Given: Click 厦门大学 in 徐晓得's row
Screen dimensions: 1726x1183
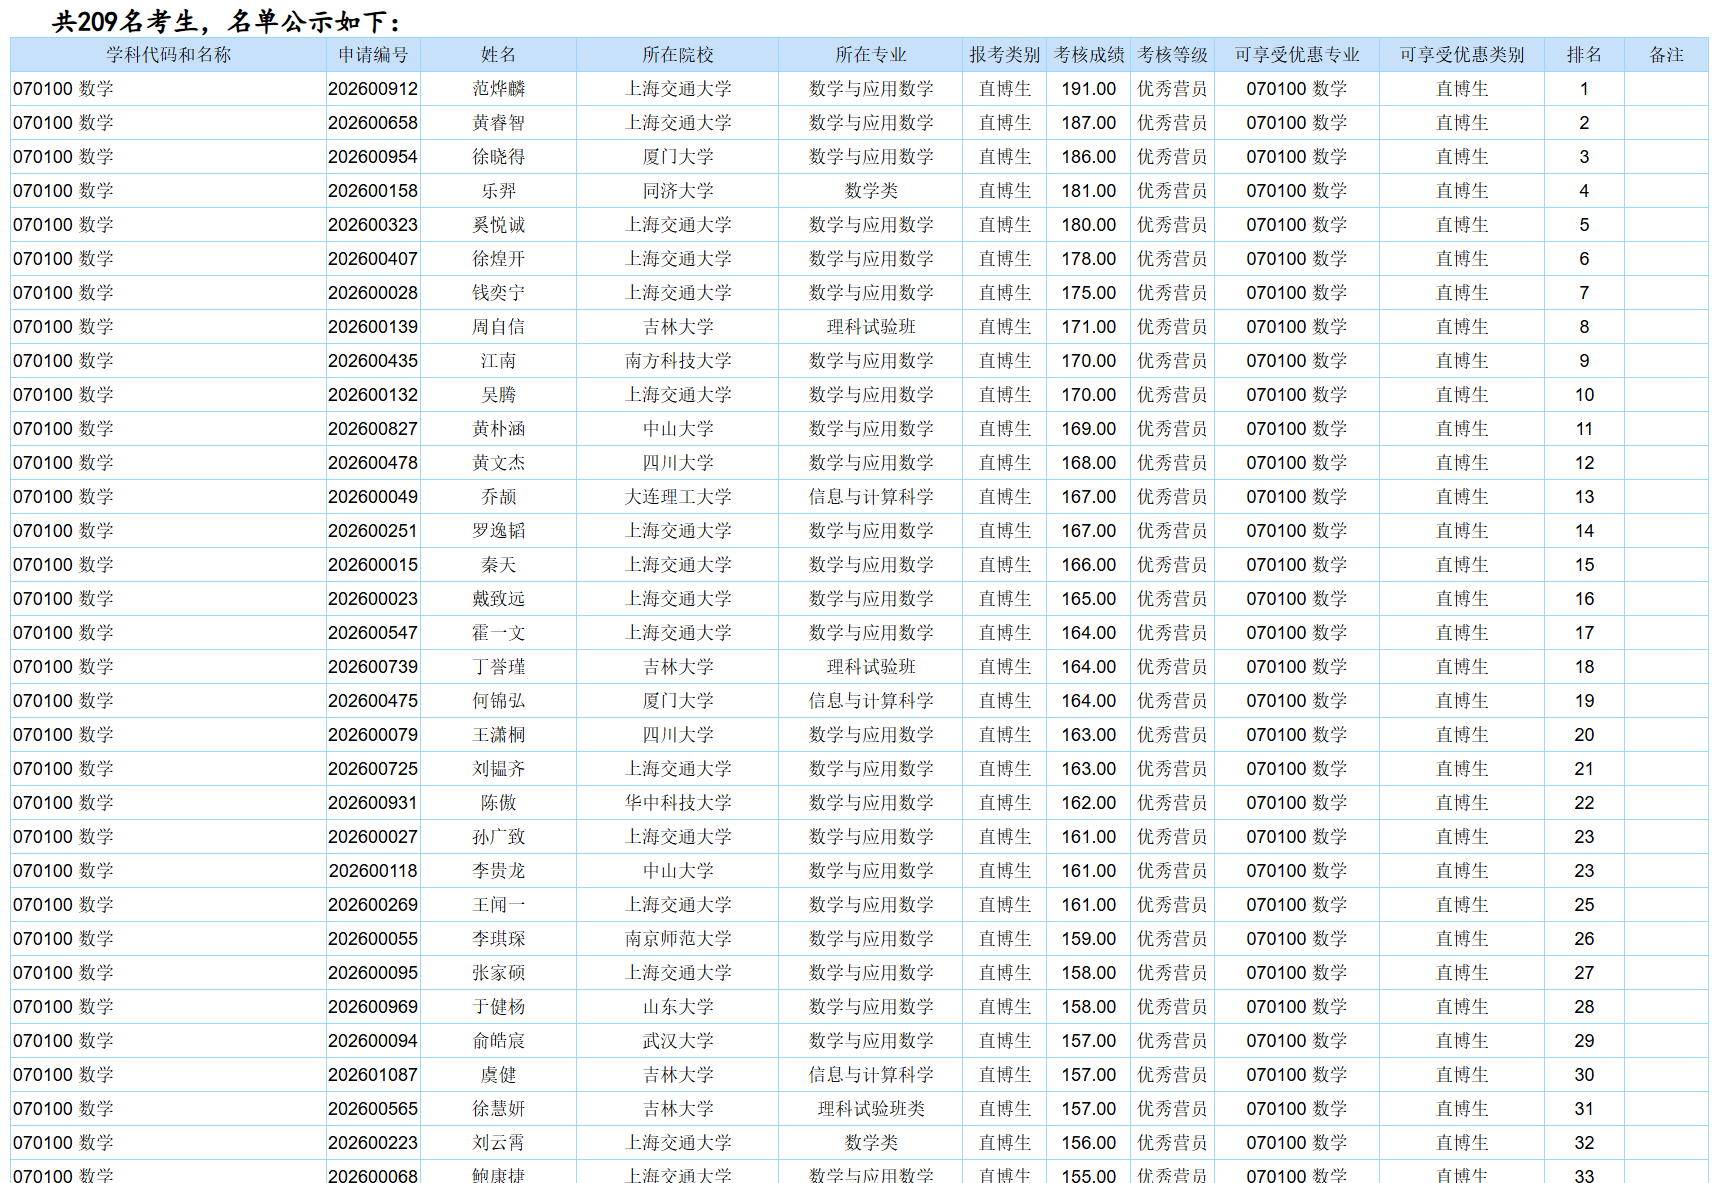Looking at the screenshot, I should 678,157.
